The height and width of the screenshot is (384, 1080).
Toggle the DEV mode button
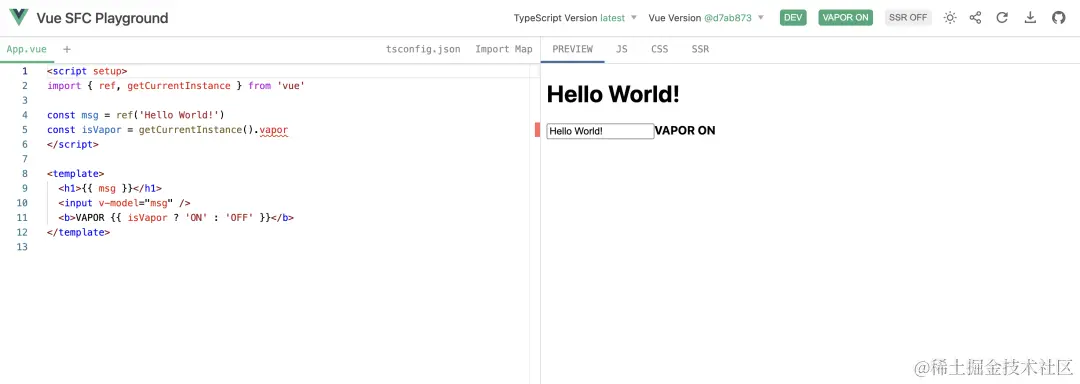[793, 18]
